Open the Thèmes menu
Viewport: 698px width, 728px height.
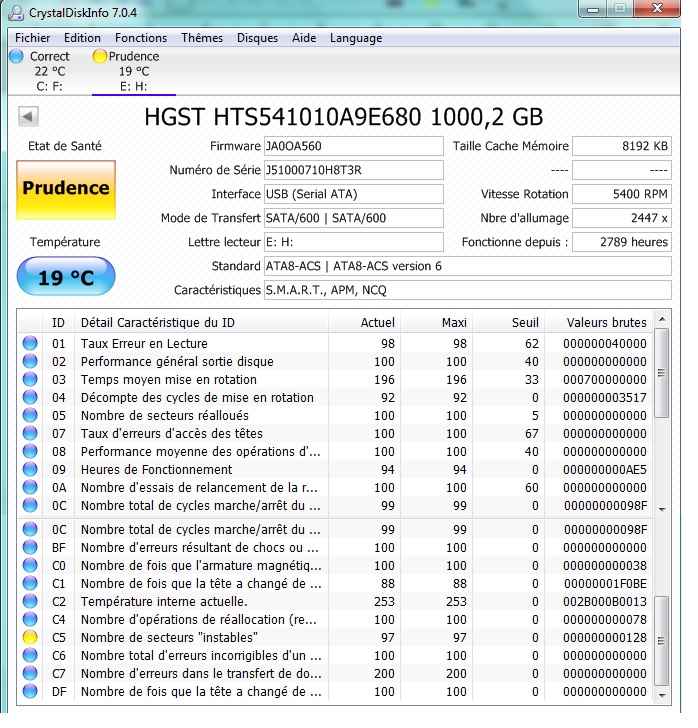pos(202,38)
